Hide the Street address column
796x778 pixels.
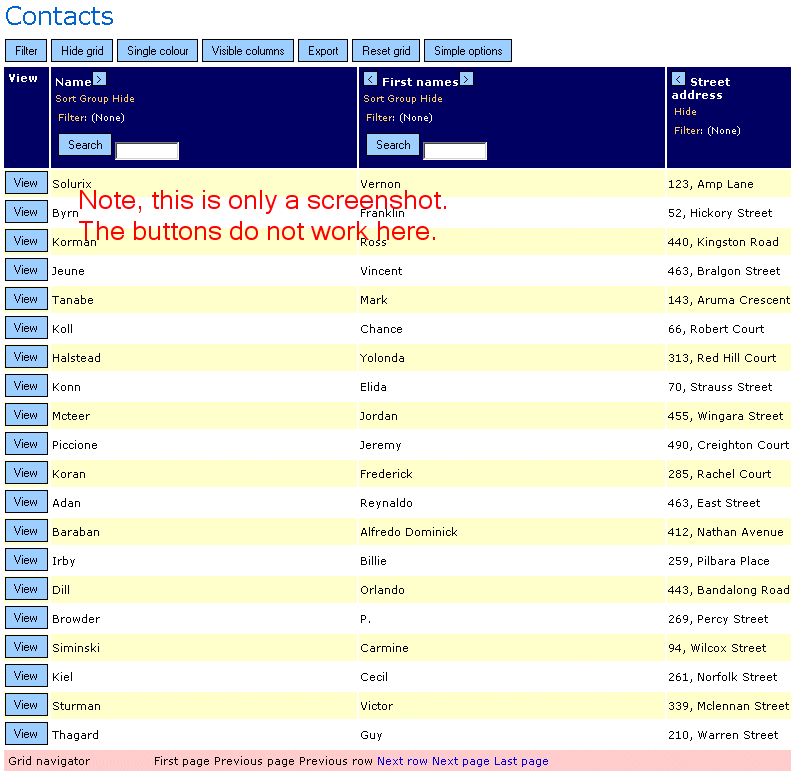click(685, 112)
